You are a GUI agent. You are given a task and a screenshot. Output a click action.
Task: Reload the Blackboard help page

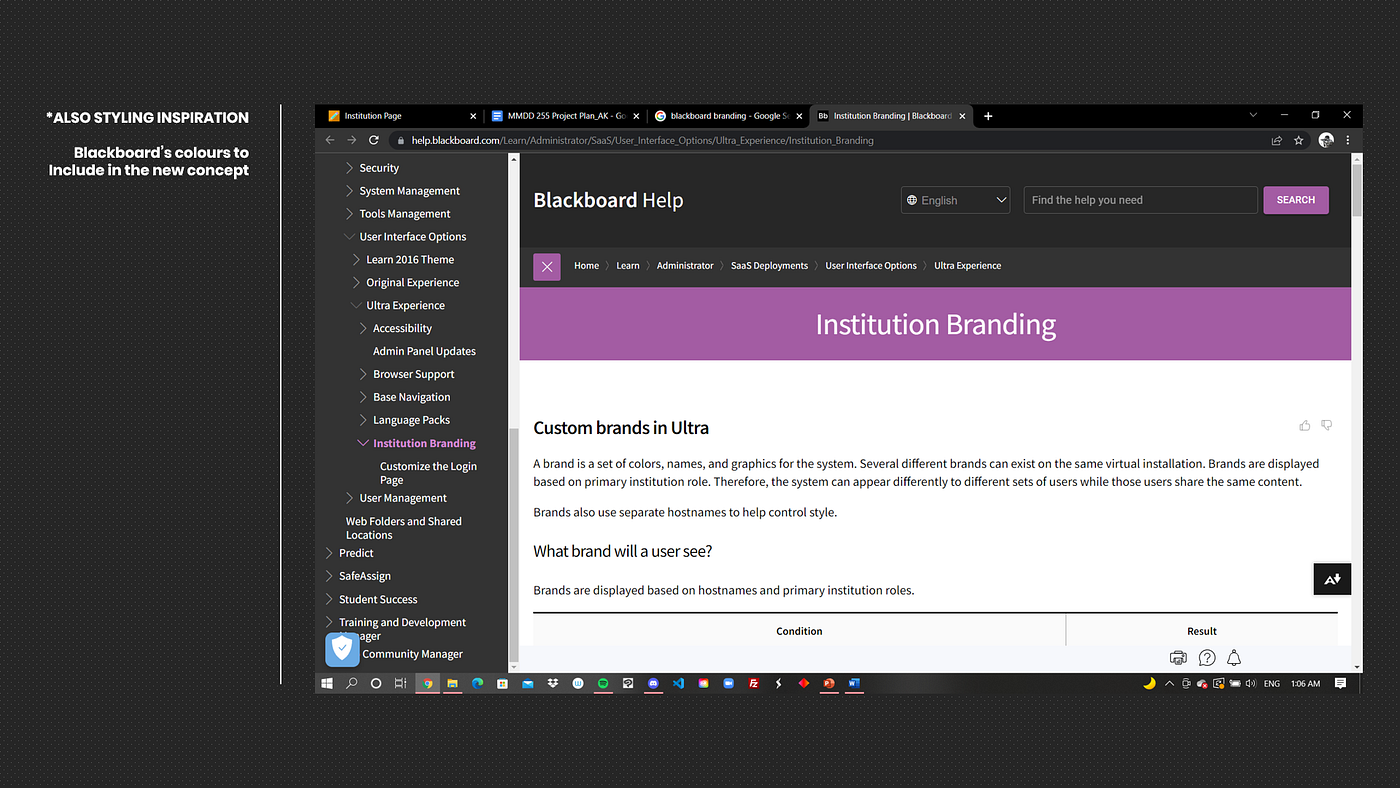pyautogui.click(x=374, y=141)
